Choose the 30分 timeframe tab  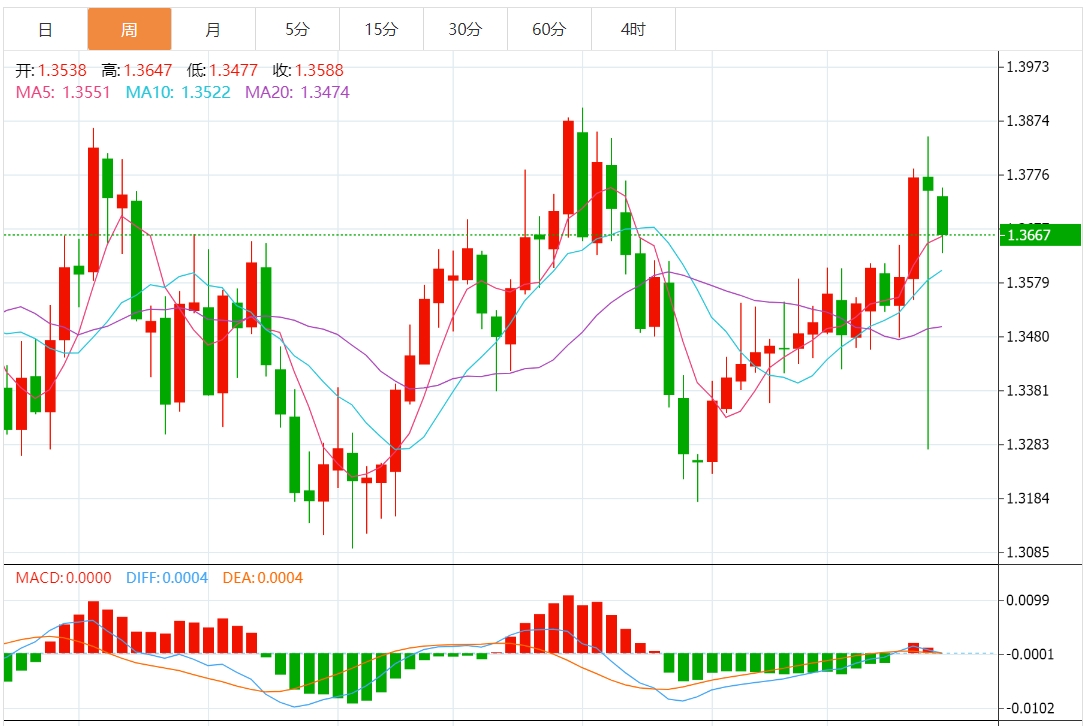[x=465, y=29]
